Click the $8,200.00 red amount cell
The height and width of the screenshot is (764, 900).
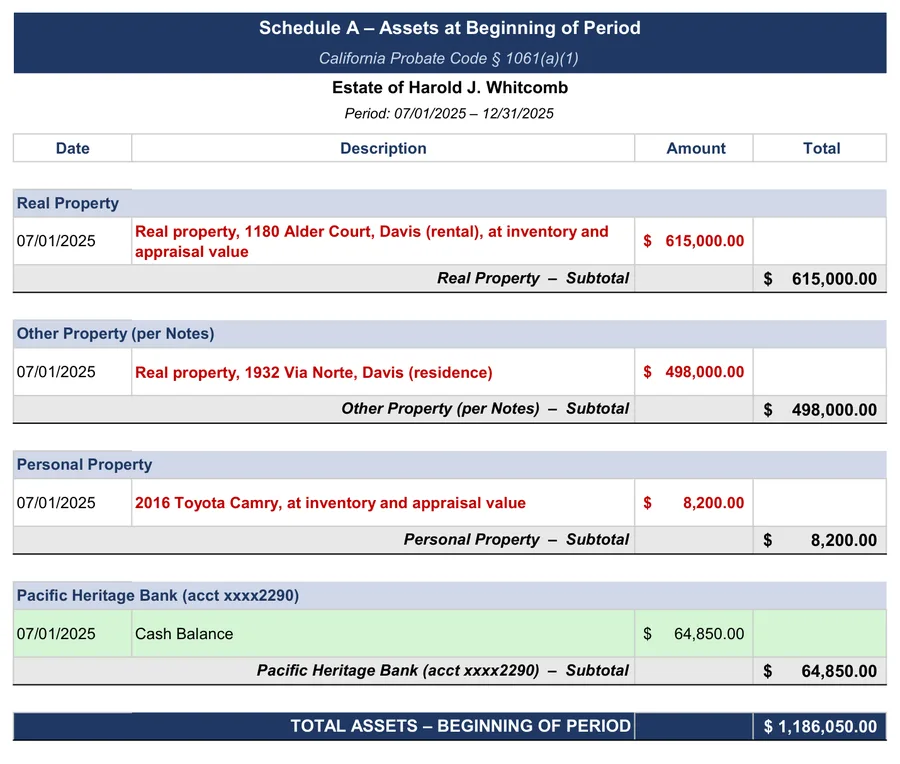coord(694,503)
